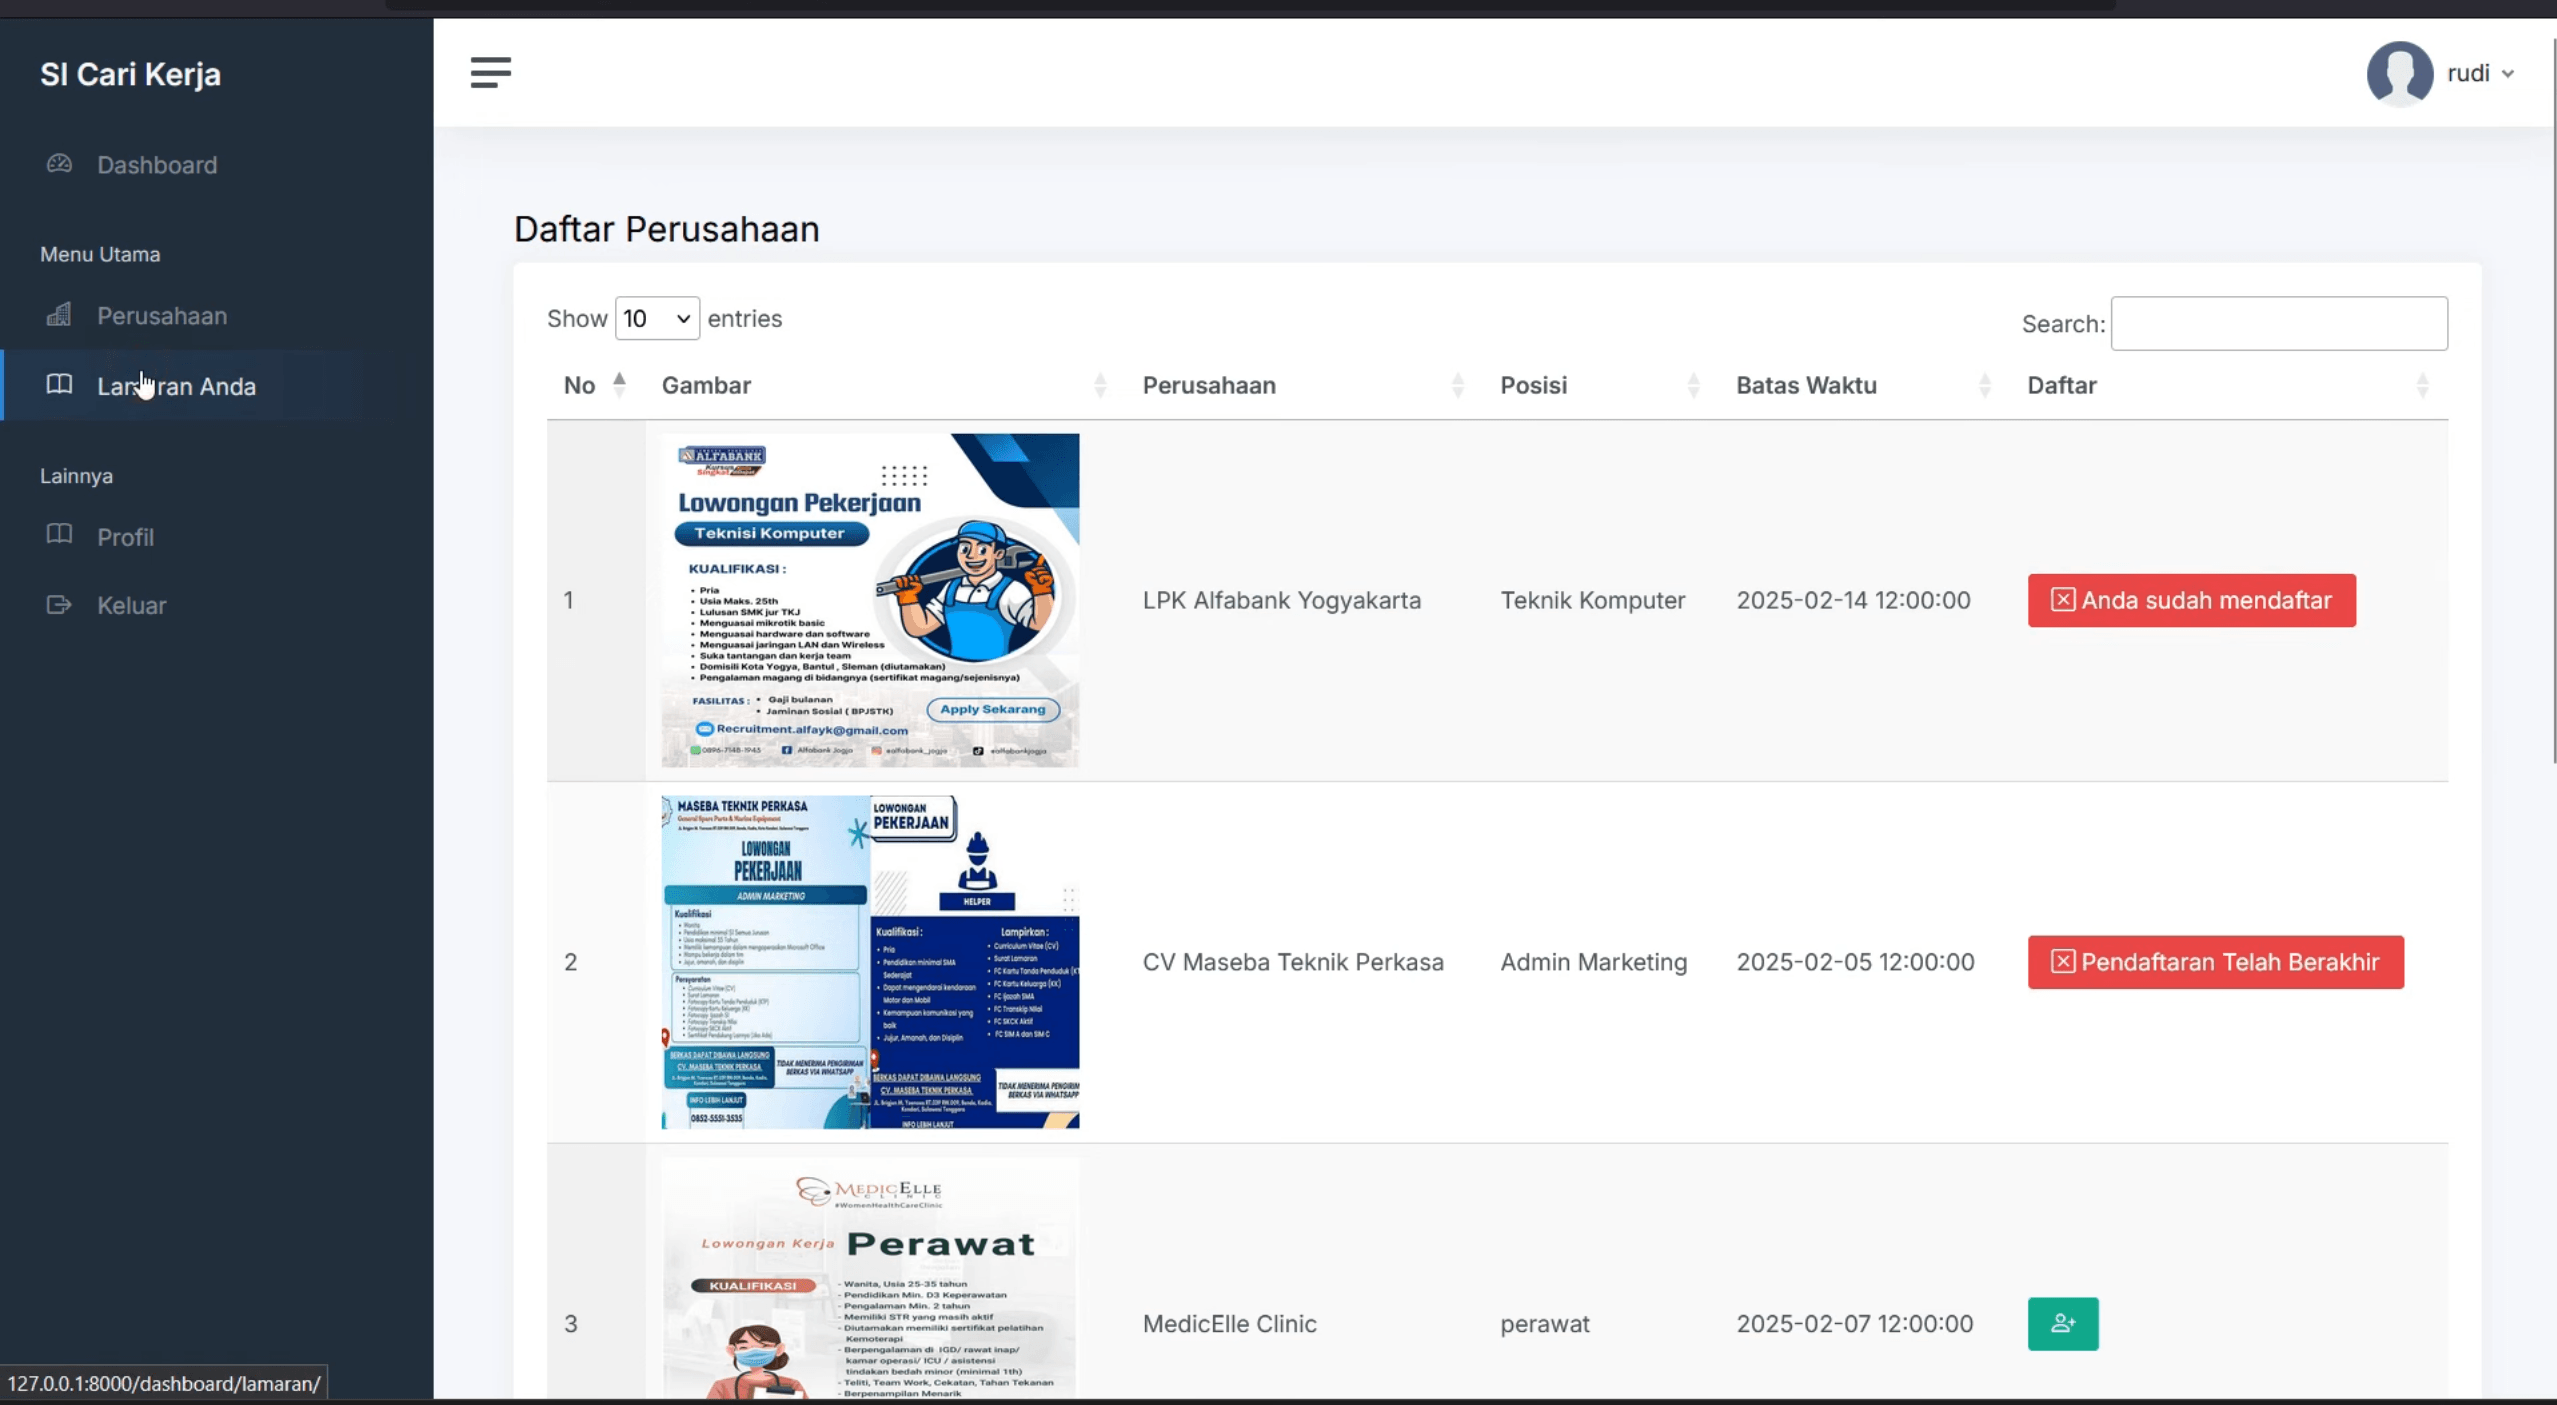Click the 2025-02-07 12:00:00 deadline

1854,1324
